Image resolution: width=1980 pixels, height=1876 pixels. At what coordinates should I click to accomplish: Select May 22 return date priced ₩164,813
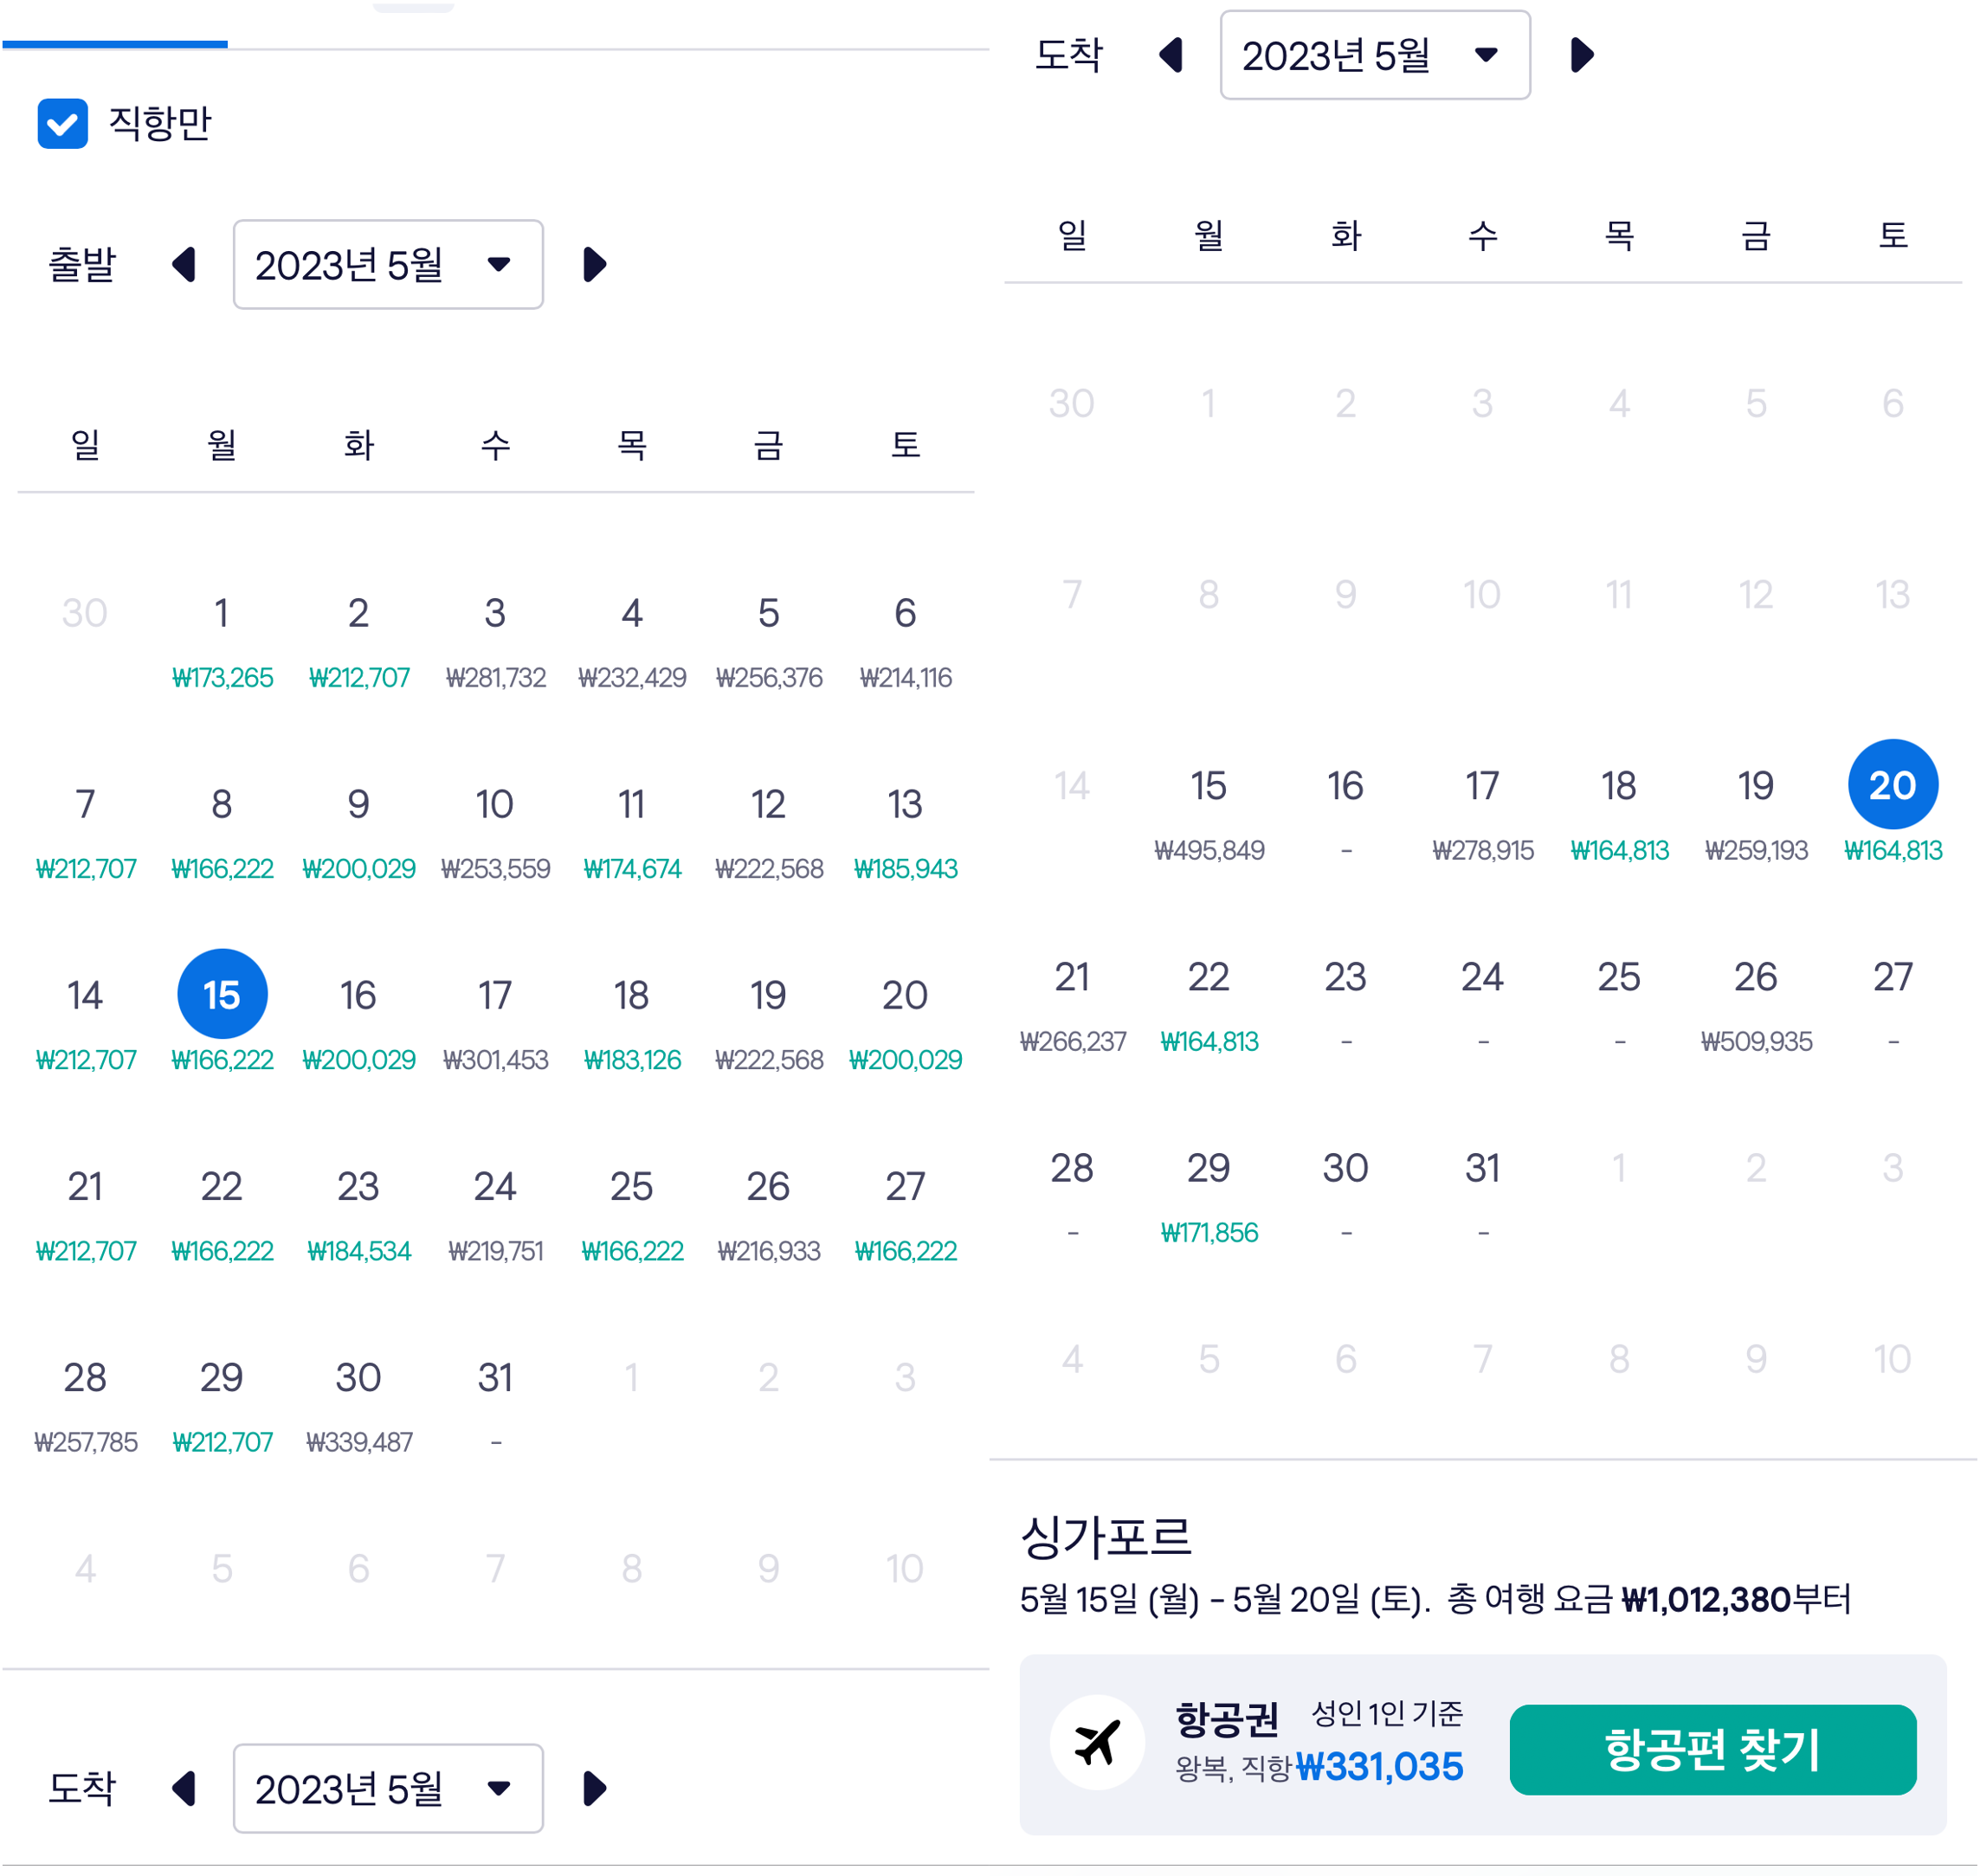click(x=1209, y=1000)
